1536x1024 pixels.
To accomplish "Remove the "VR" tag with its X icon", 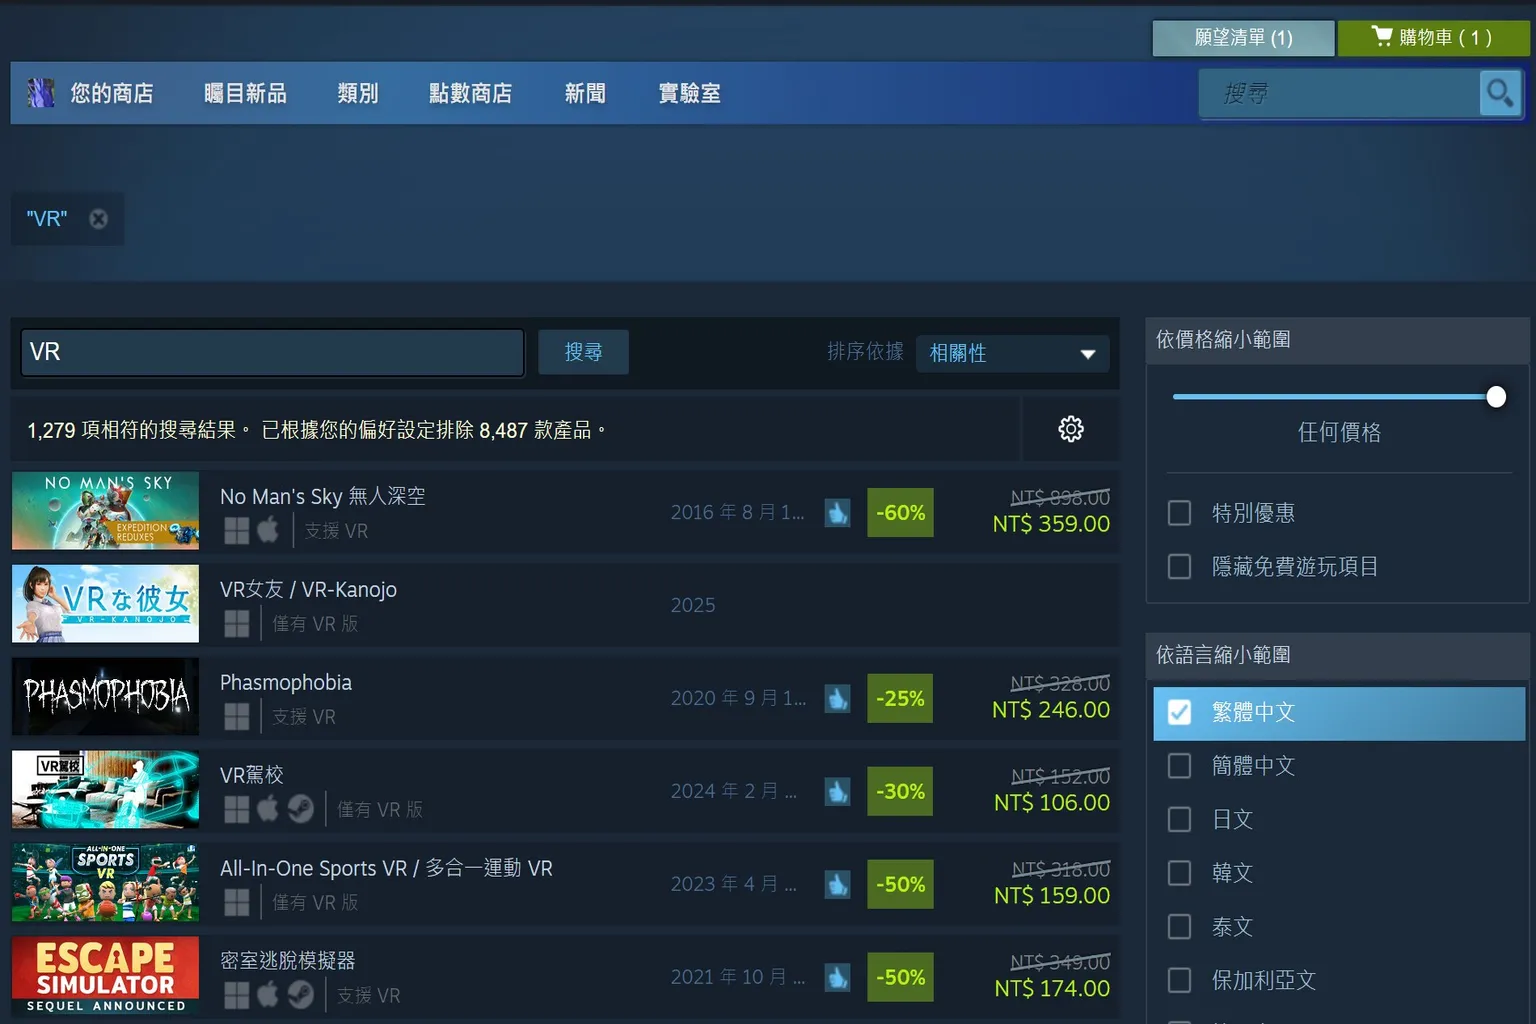I will tap(98, 219).
